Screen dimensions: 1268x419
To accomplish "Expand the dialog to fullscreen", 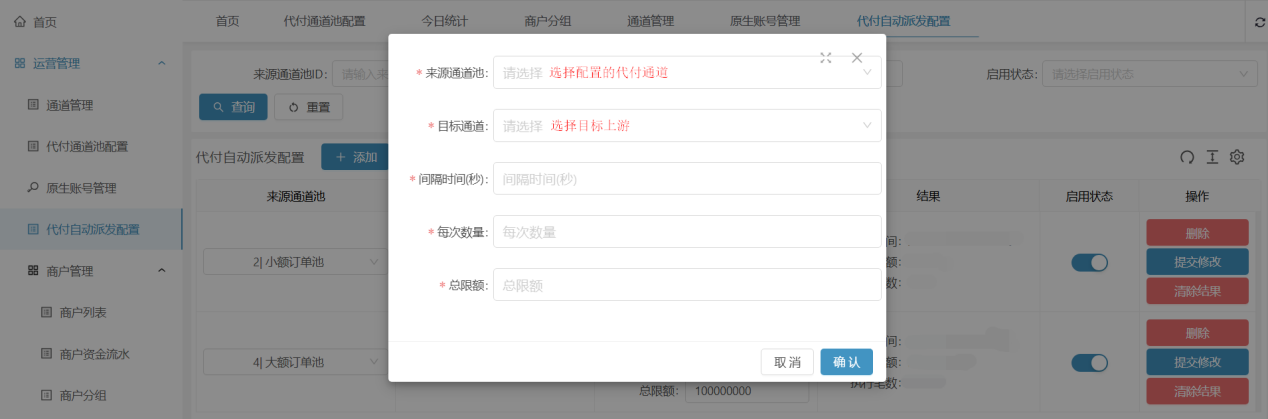I will pos(826,58).
